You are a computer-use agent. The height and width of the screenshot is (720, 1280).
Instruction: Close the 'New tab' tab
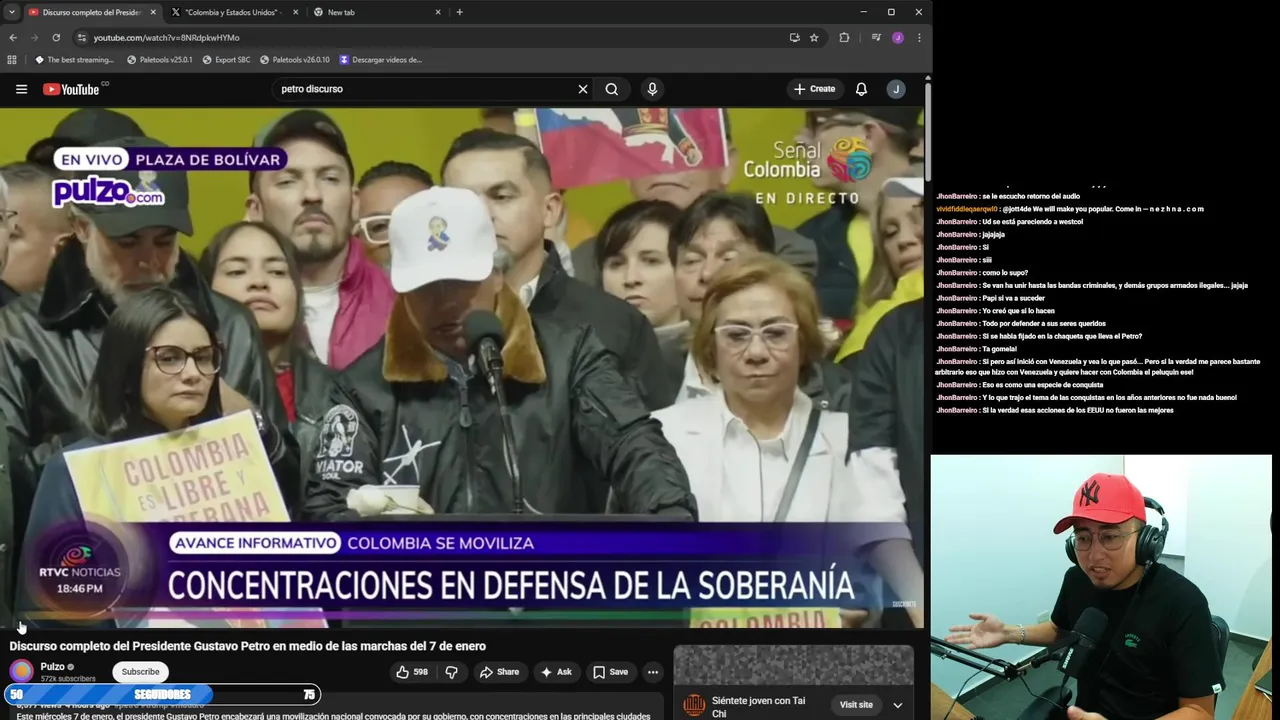(438, 12)
